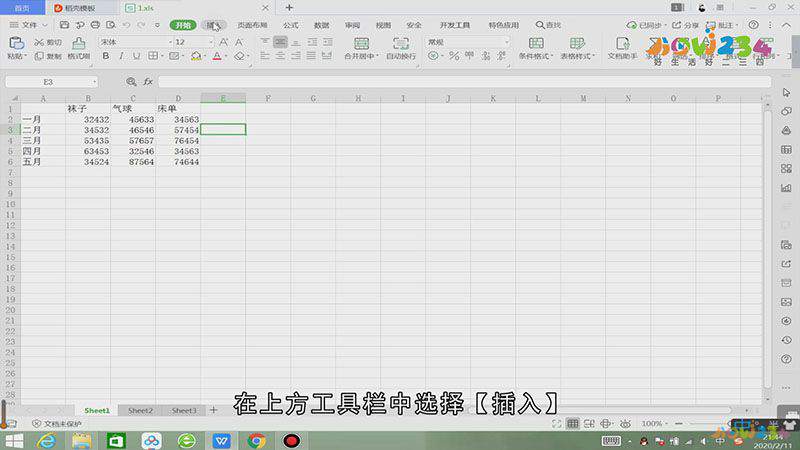Open the number format dropdown (常规)
Screen dimensions: 800x450
tap(506, 42)
